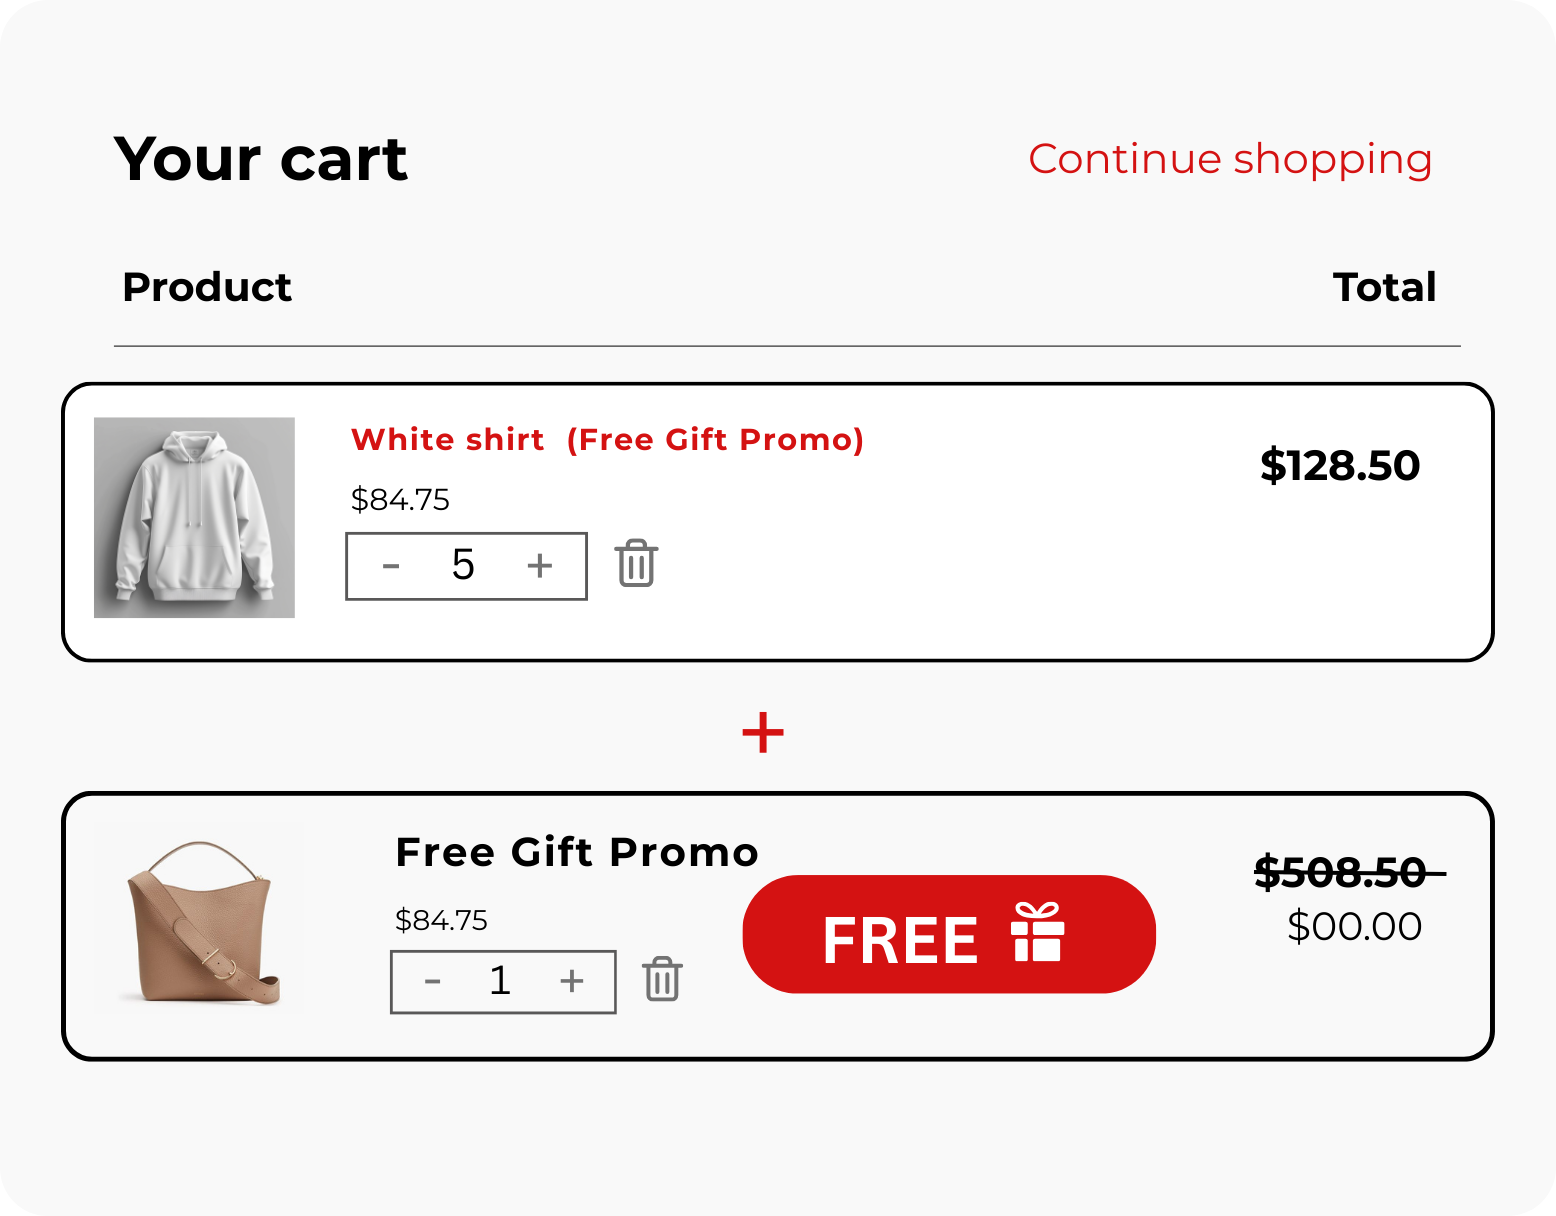This screenshot has width=1556, height=1216.
Task: Decrease White shirt quantity with minus
Action: (x=391, y=566)
